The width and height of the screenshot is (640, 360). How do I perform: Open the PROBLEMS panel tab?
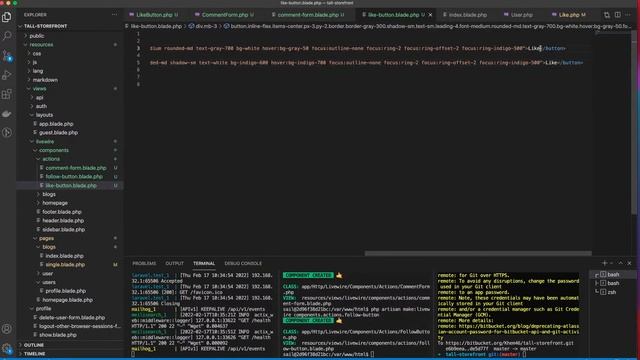point(144,264)
